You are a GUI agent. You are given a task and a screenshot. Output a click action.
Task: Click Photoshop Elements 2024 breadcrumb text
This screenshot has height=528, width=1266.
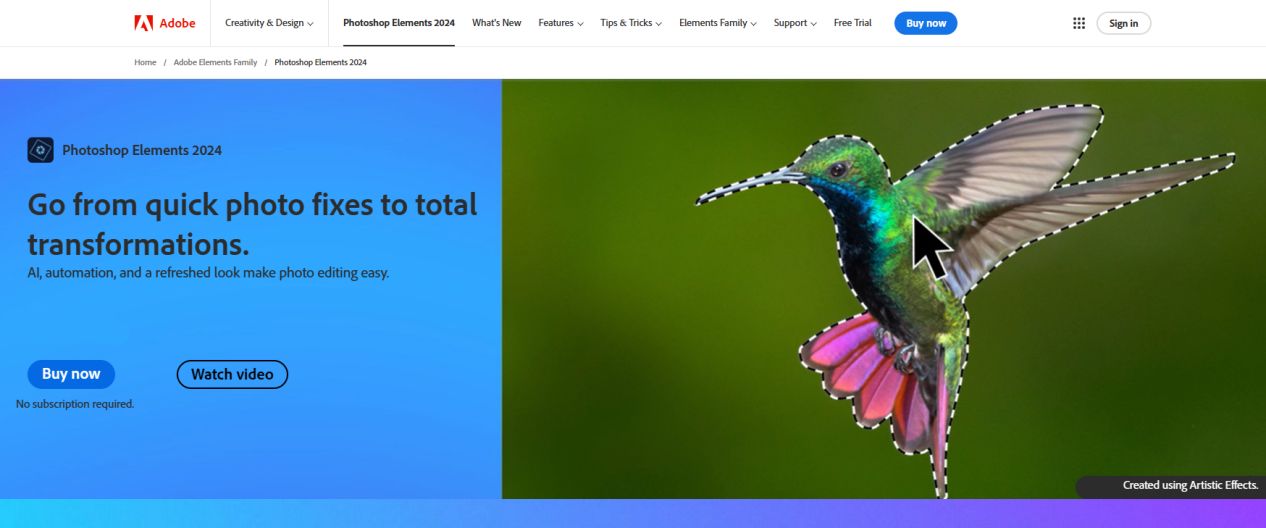(x=321, y=62)
